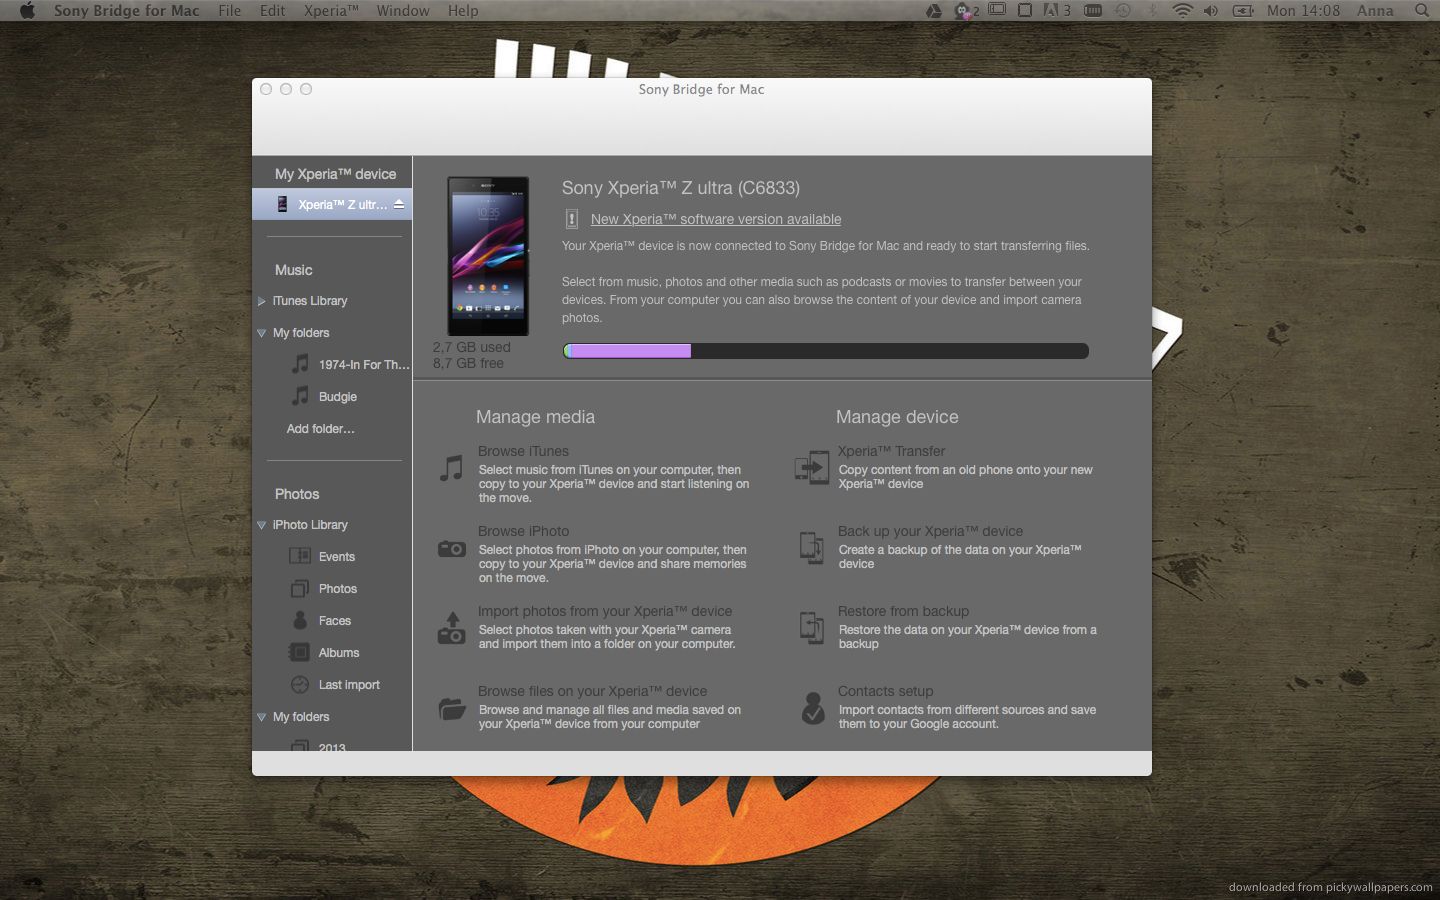This screenshot has width=1440, height=900.
Task: Select Faces in the sidebar
Action: point(335,621)
